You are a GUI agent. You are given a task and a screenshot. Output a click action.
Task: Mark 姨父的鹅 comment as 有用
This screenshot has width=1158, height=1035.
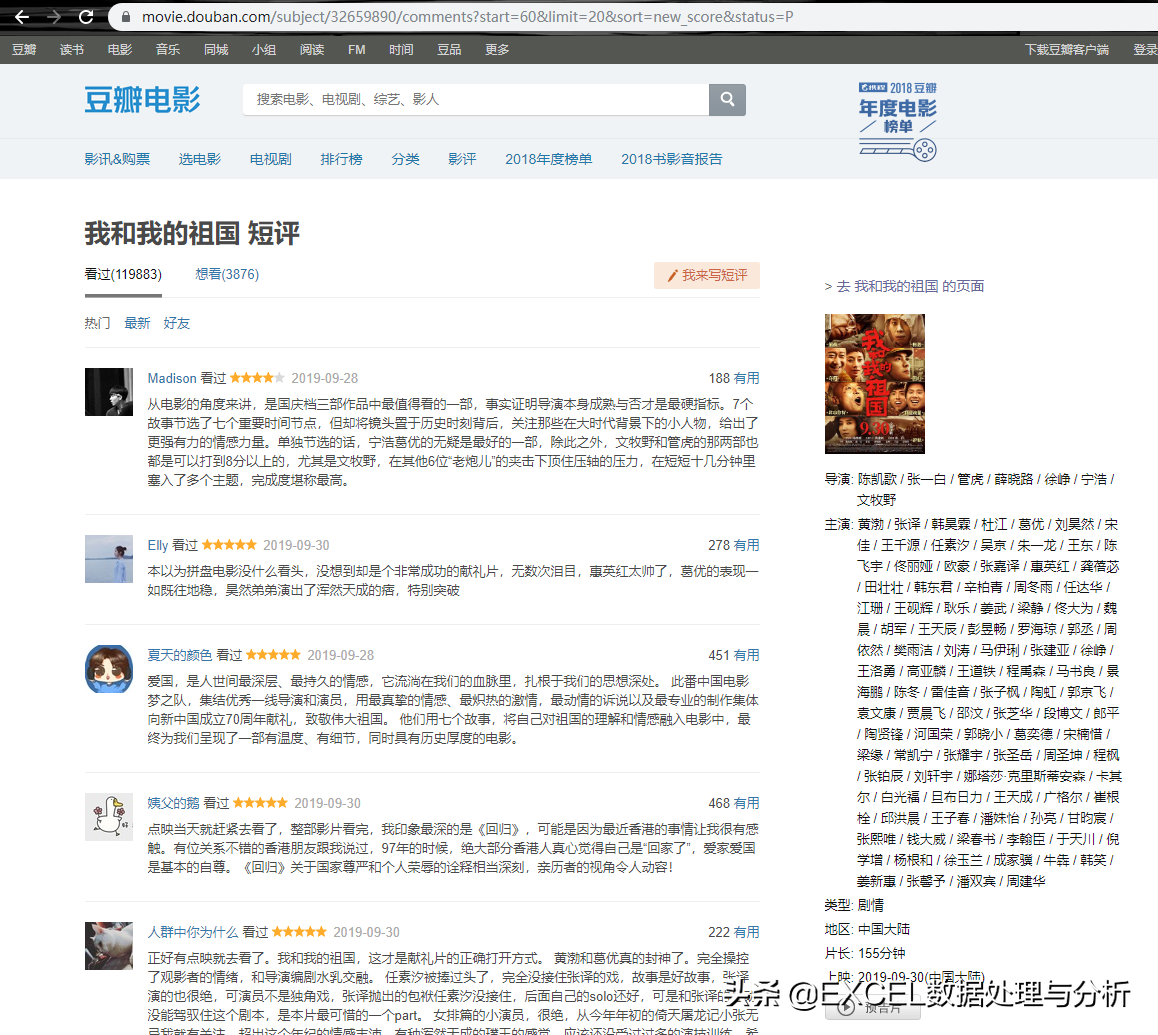(746, 803)
